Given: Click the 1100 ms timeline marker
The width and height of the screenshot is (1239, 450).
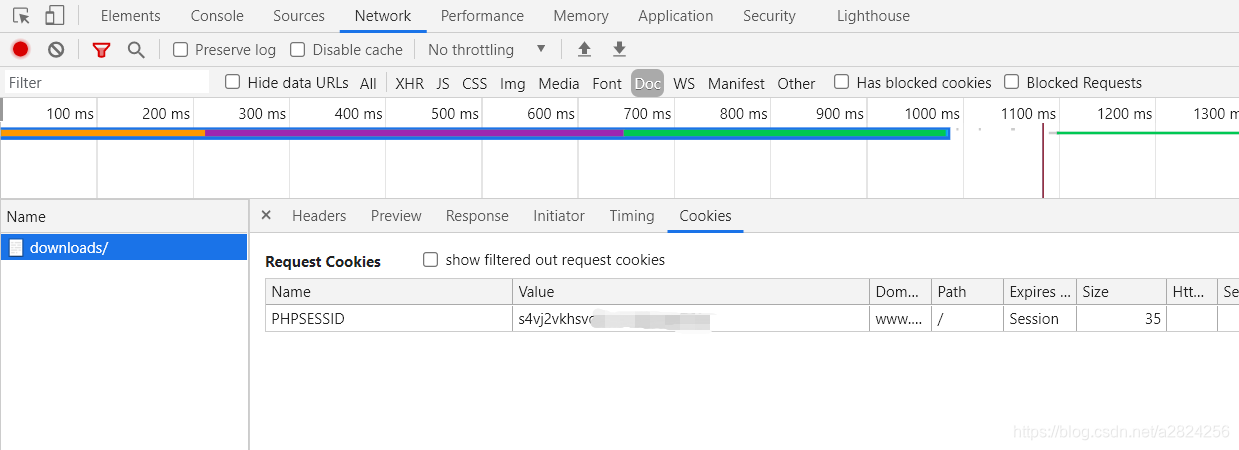Looking at the screenshot, I should (1030, 113).
